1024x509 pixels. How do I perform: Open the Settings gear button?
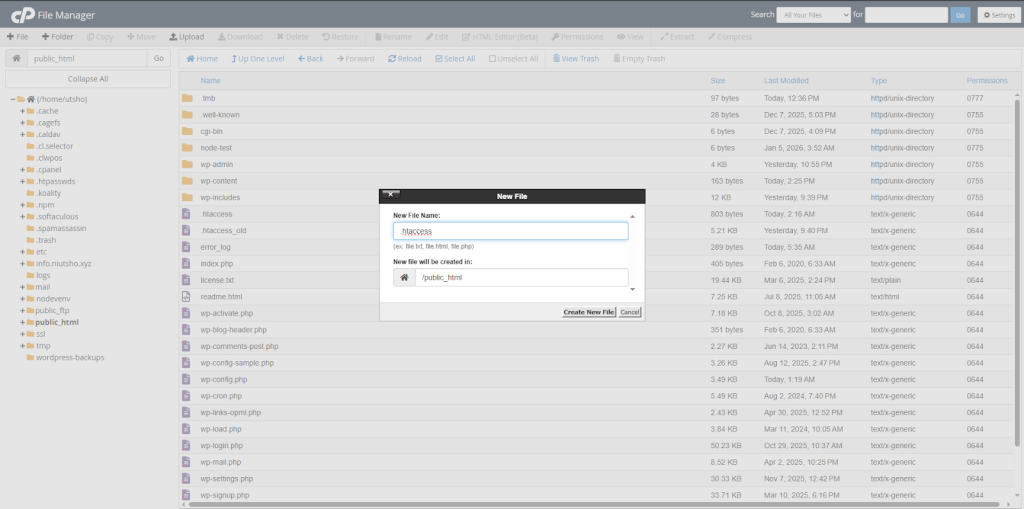(999, 15)
